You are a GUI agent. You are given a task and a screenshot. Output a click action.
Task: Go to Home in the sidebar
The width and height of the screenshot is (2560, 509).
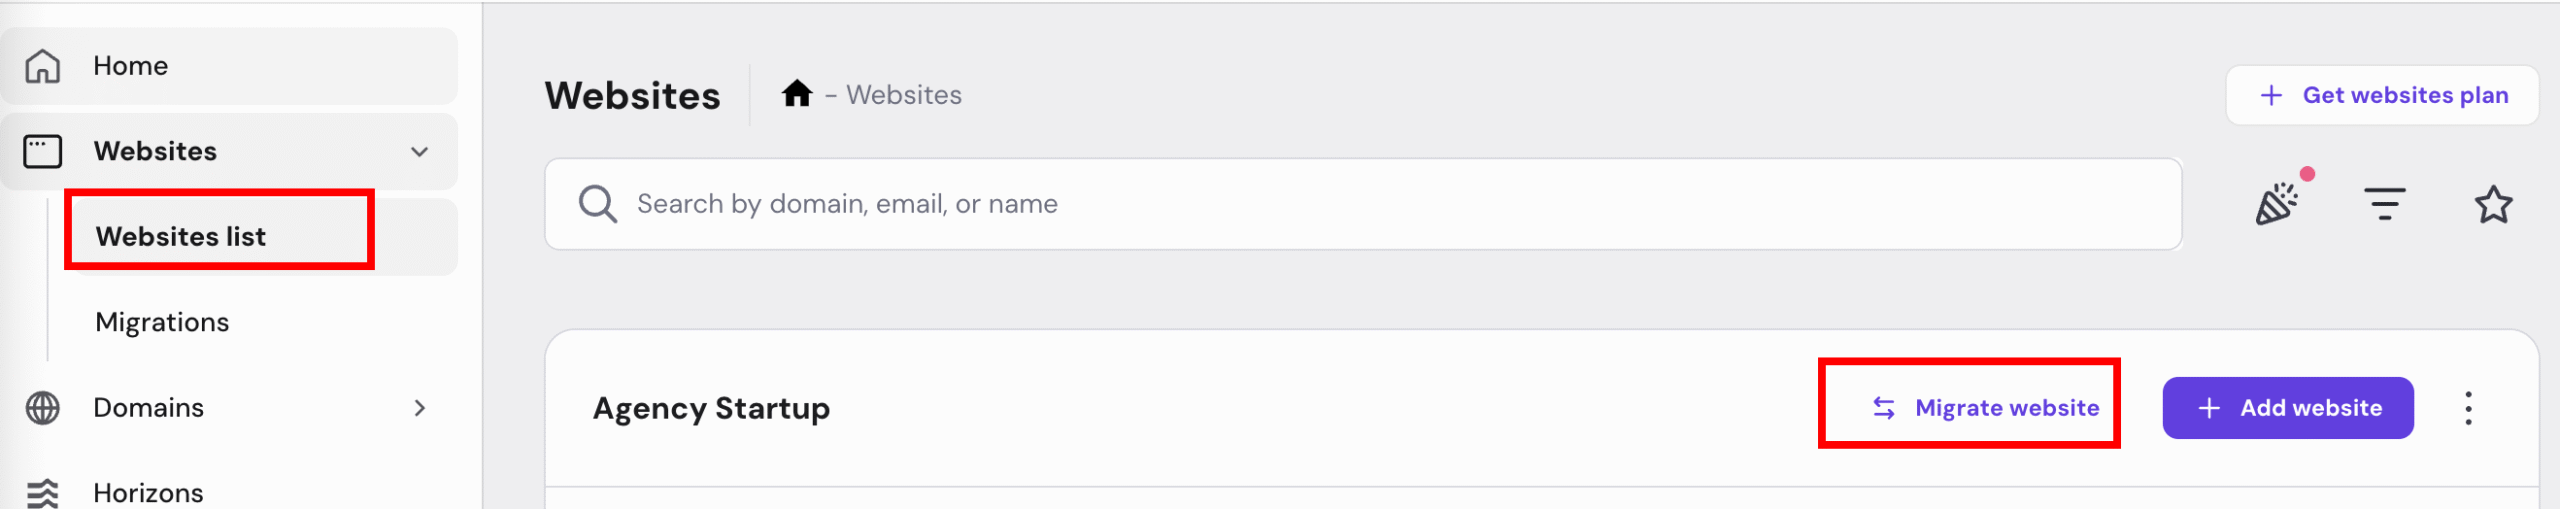130,66
